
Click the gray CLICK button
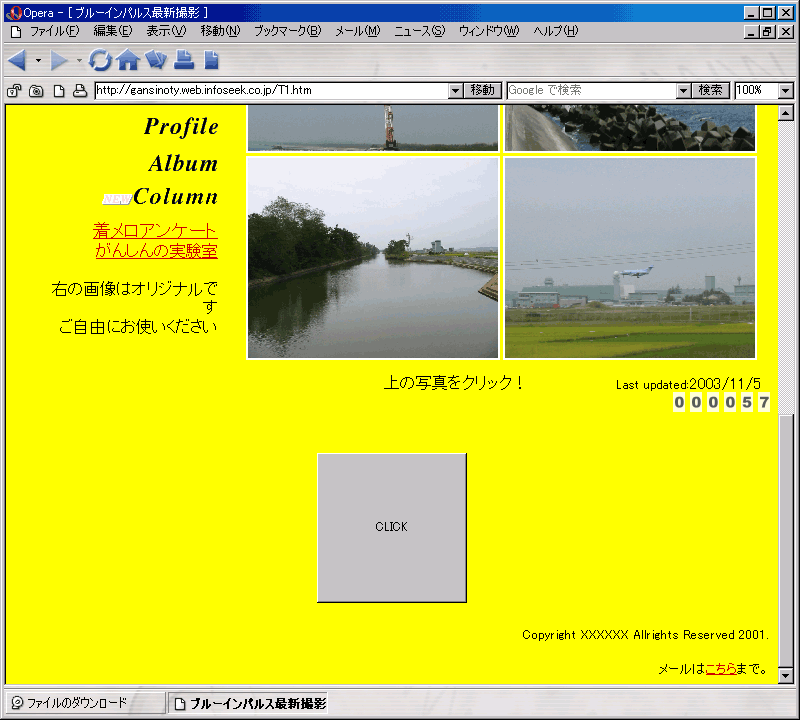click(392, 528)
